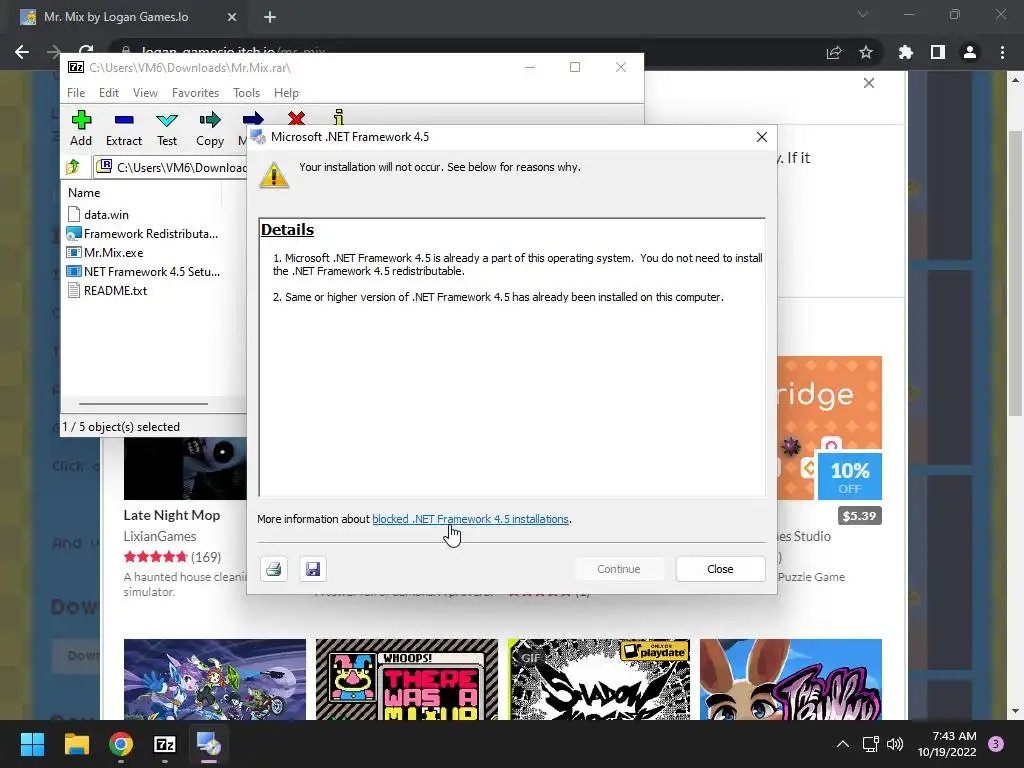Open the notification badge showing 3
The height and width of the screenshot is (768, 1024).
click(x=996, y=744)
